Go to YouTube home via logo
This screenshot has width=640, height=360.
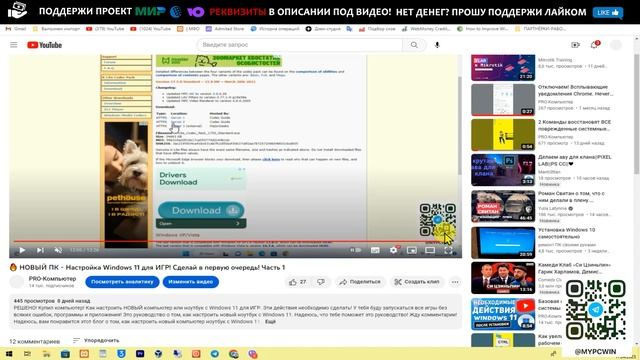click(x=44, y=45)
